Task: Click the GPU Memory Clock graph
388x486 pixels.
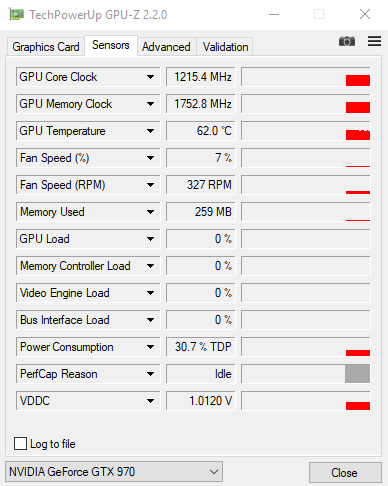Action: click(306, 104)
